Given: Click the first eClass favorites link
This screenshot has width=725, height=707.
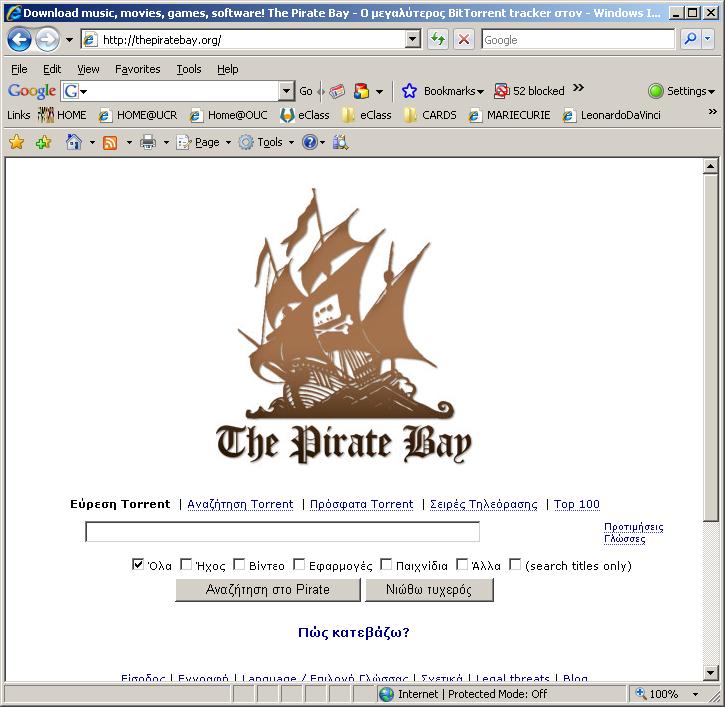Looking at the screenshot, I should (x=305, y=115).
